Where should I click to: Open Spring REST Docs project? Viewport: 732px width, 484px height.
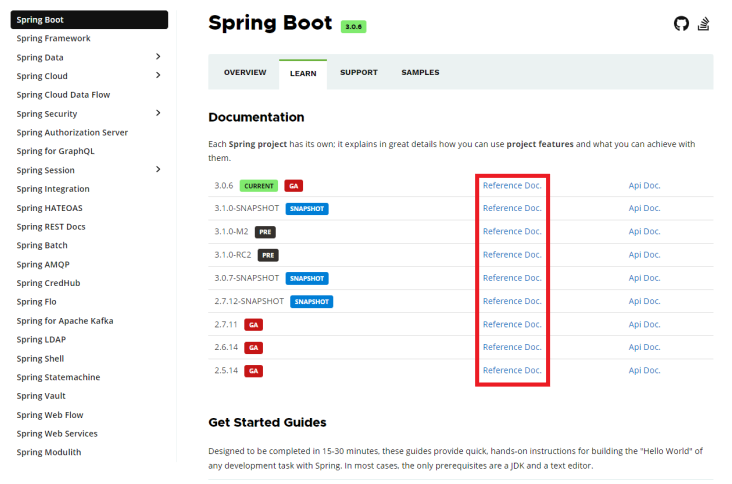pos(51,227)
